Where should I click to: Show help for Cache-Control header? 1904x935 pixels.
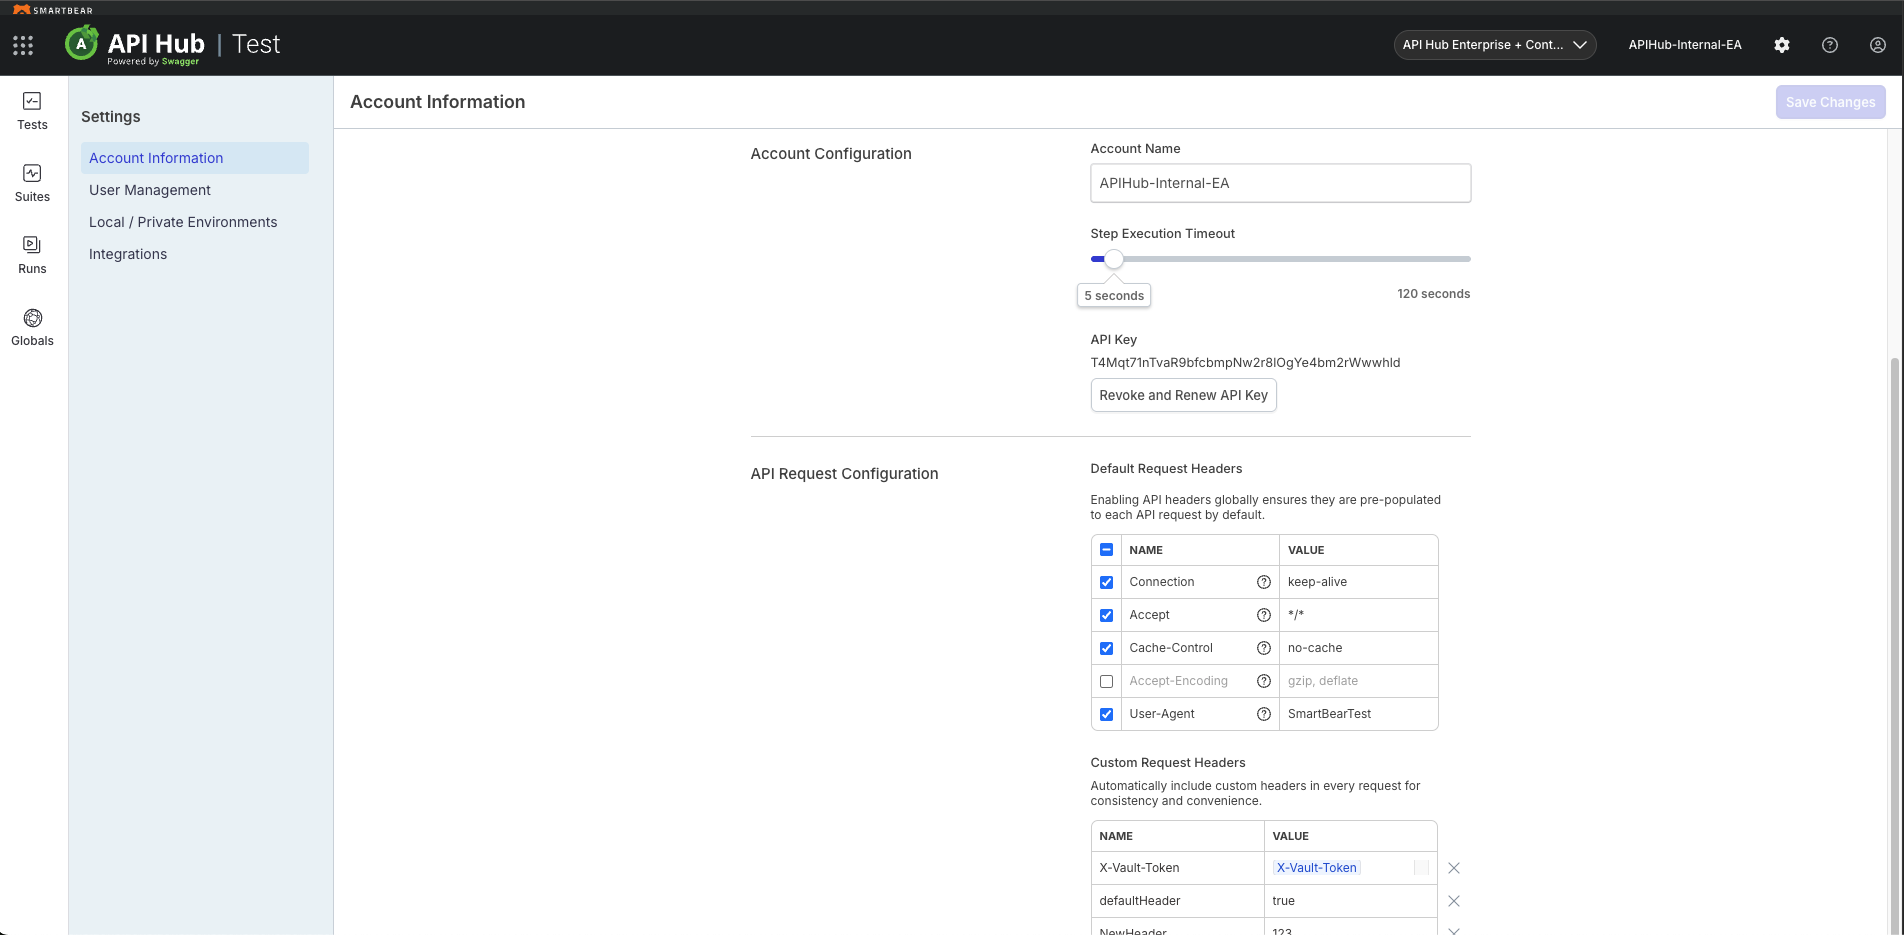1264,648
